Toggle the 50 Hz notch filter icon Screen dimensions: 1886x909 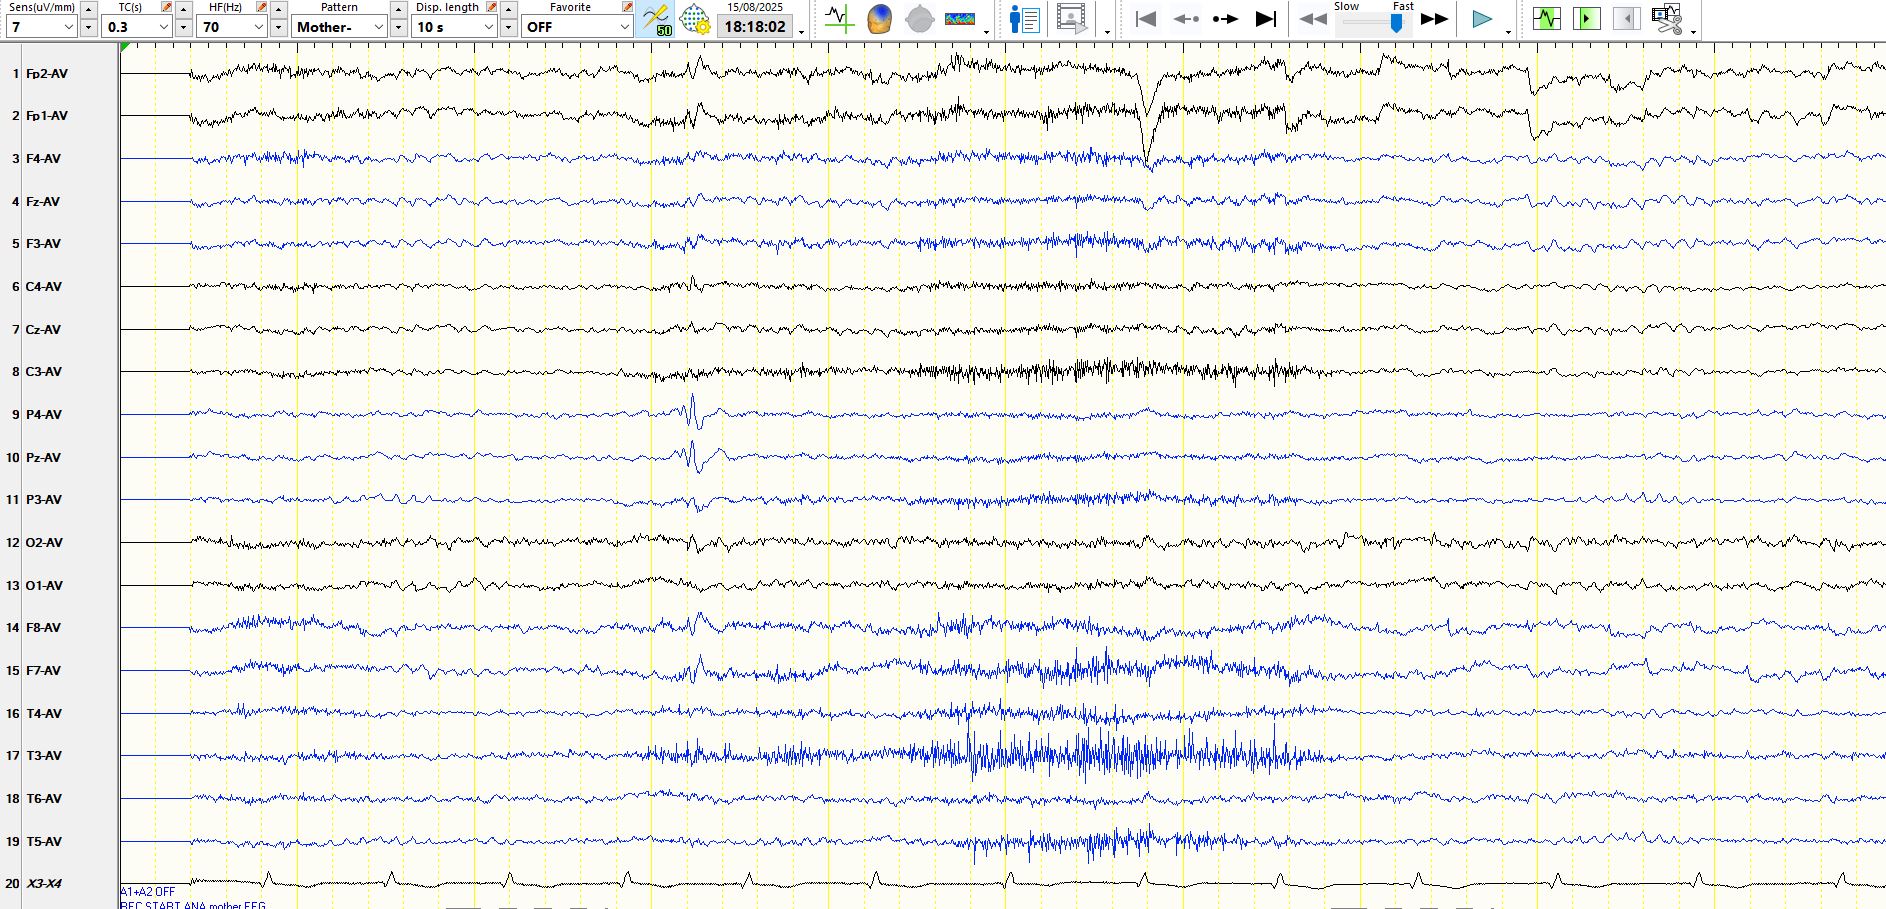click(656, 19)
